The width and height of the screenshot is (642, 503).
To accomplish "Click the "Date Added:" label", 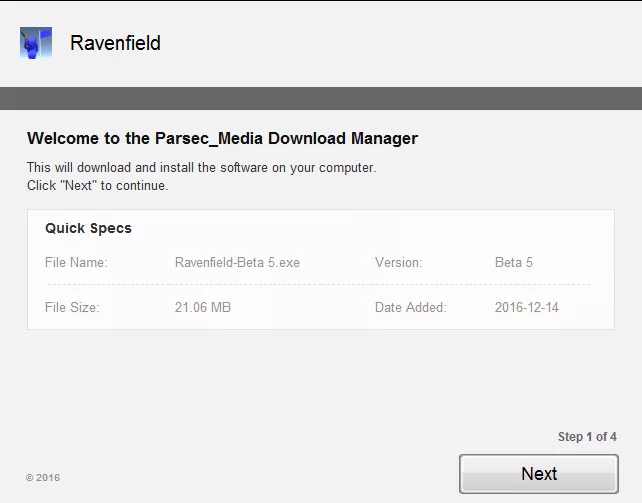I will (410, 307).
